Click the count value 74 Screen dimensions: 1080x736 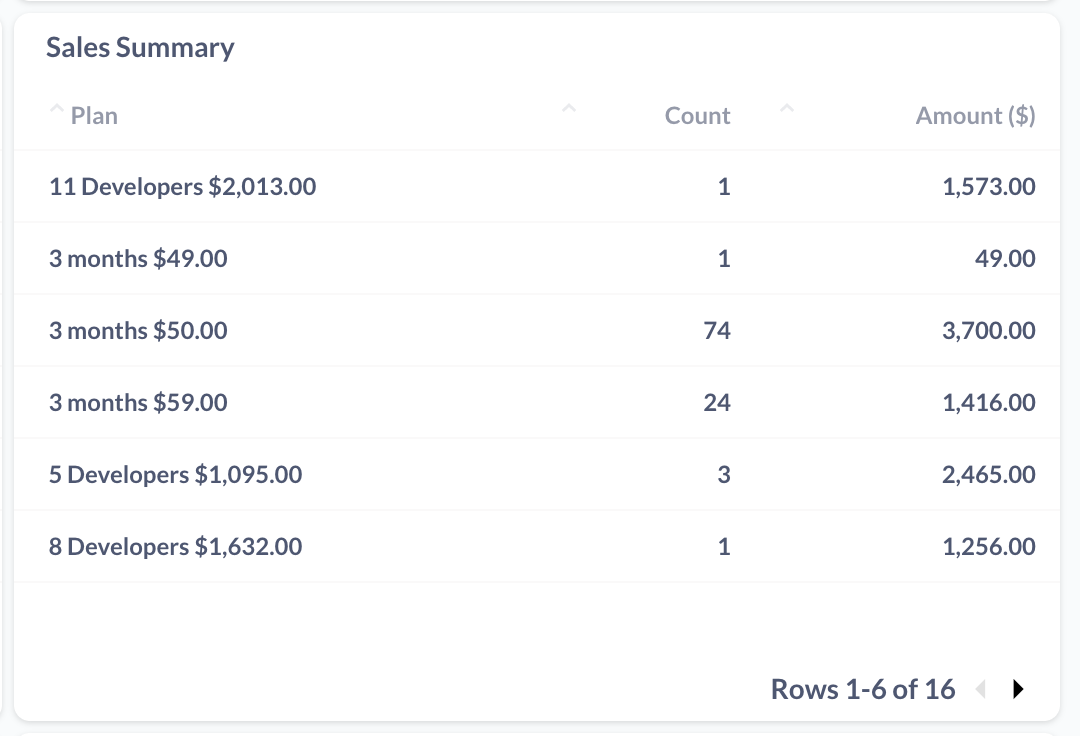coord(717,331)
